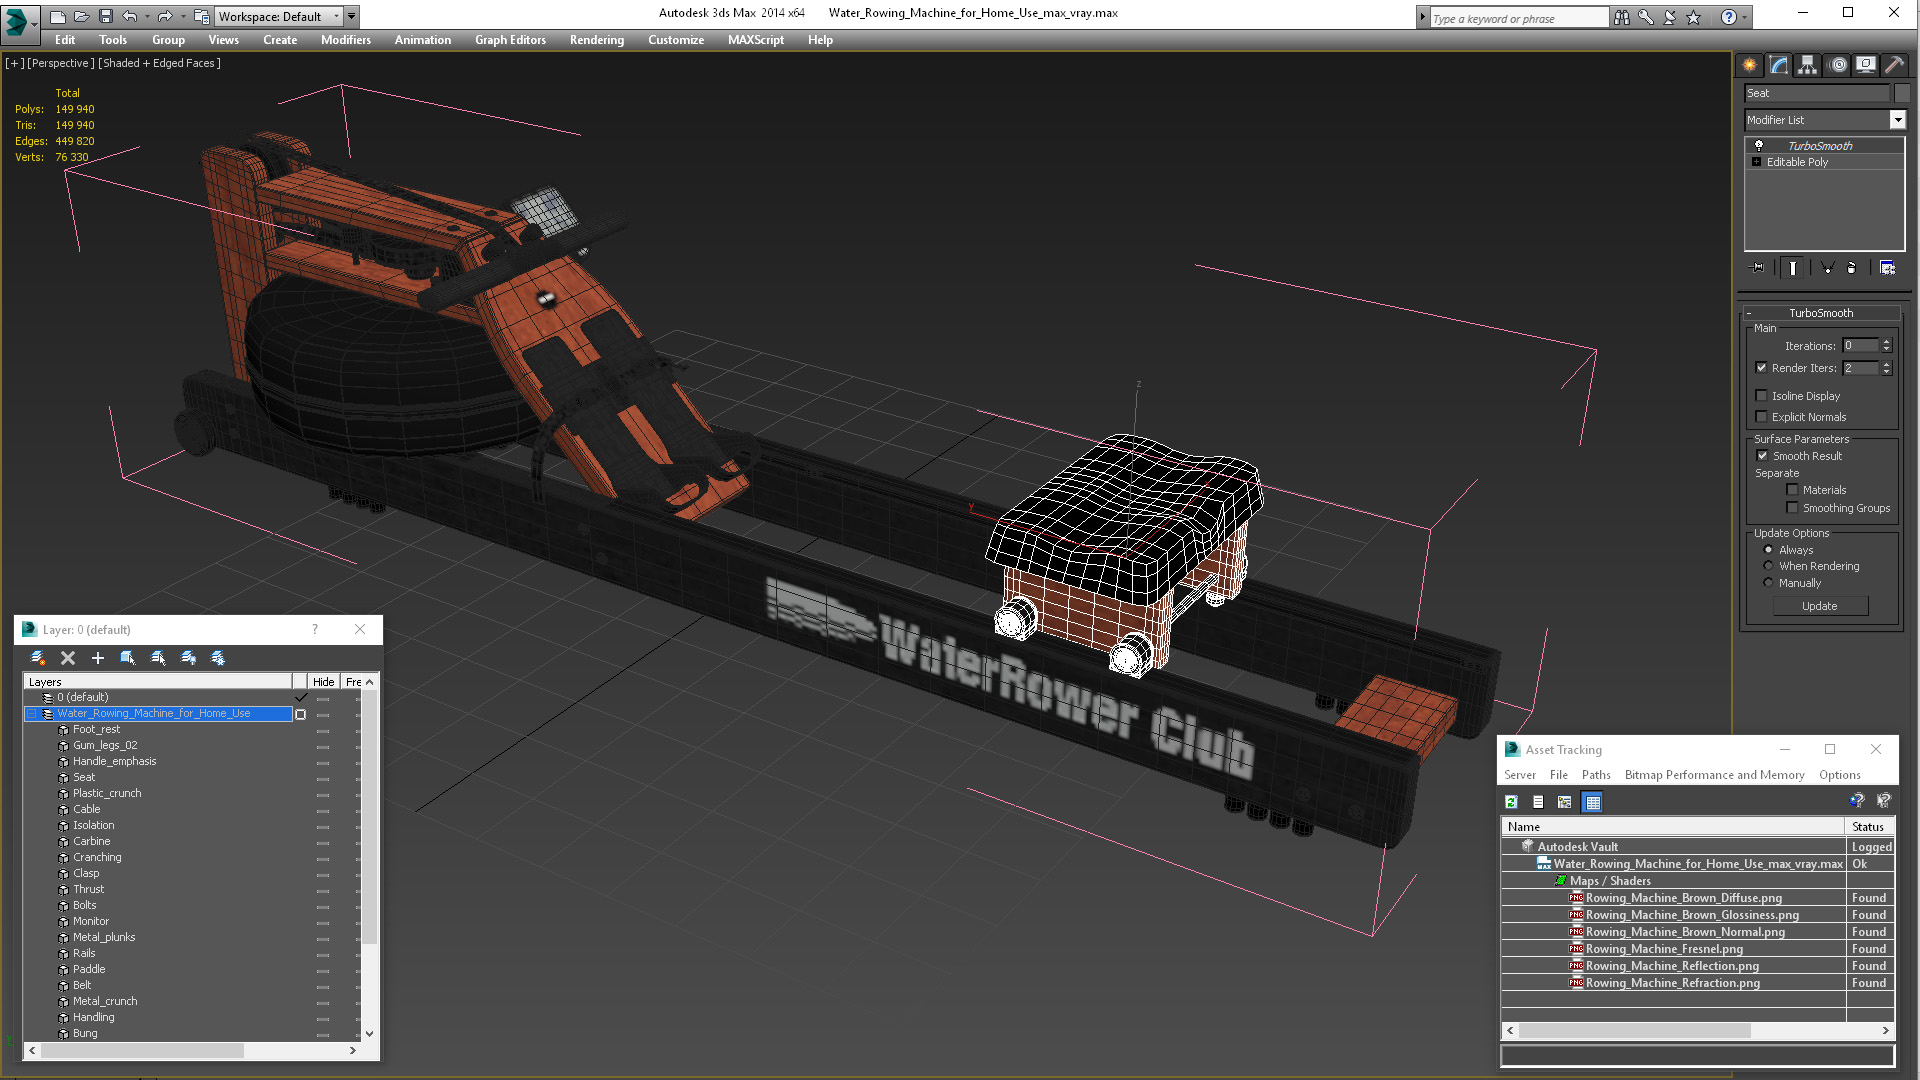1920x1080 pixels.
Task: Toggle TurboSmooth lightbulb in modifier stack
Action: click(x=1759, y=146)
